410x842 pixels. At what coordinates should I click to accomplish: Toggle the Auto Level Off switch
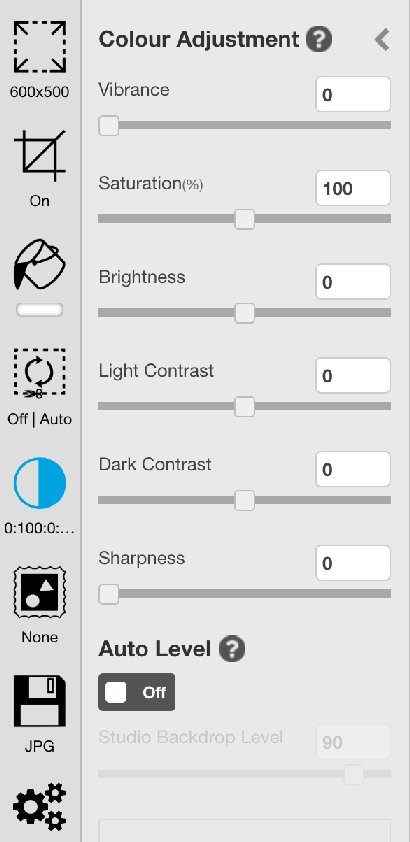click(136, 692)
